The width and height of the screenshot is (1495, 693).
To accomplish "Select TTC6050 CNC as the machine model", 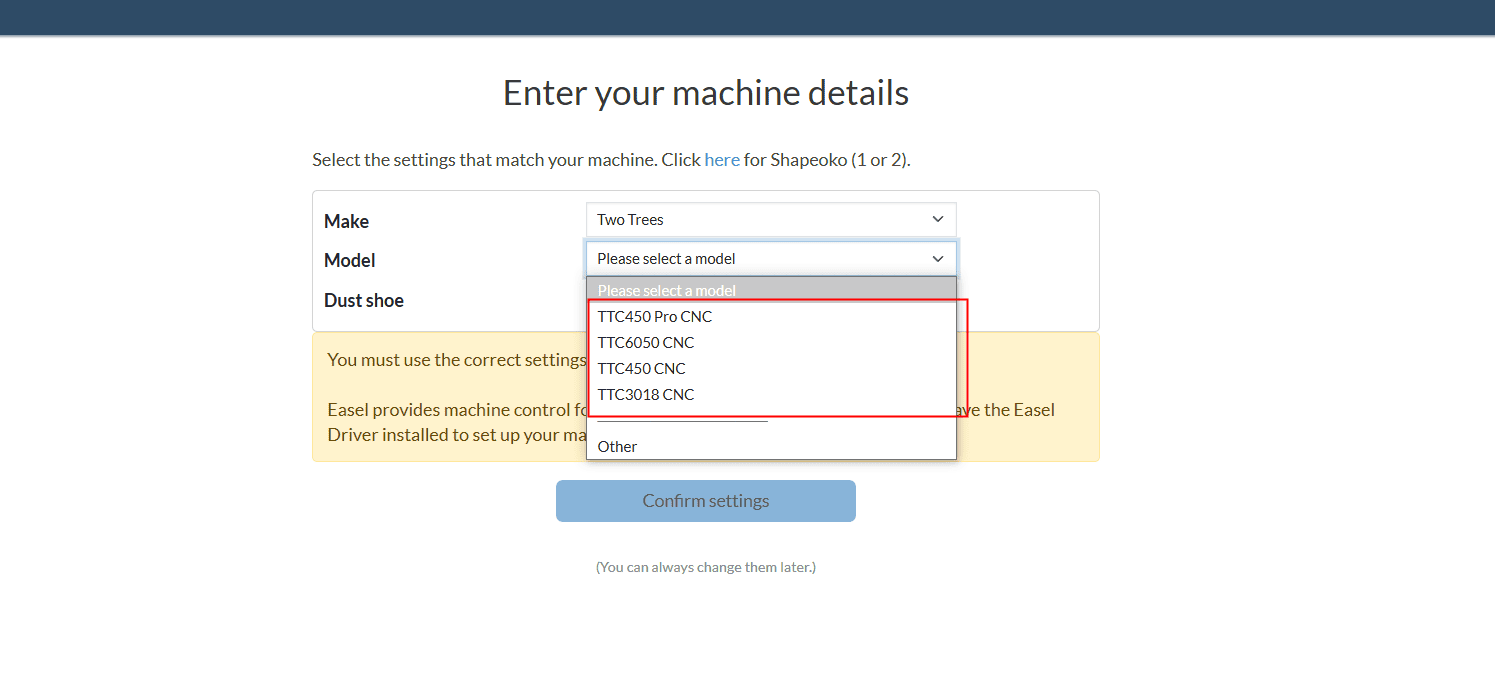I will (x=648, y=342).
